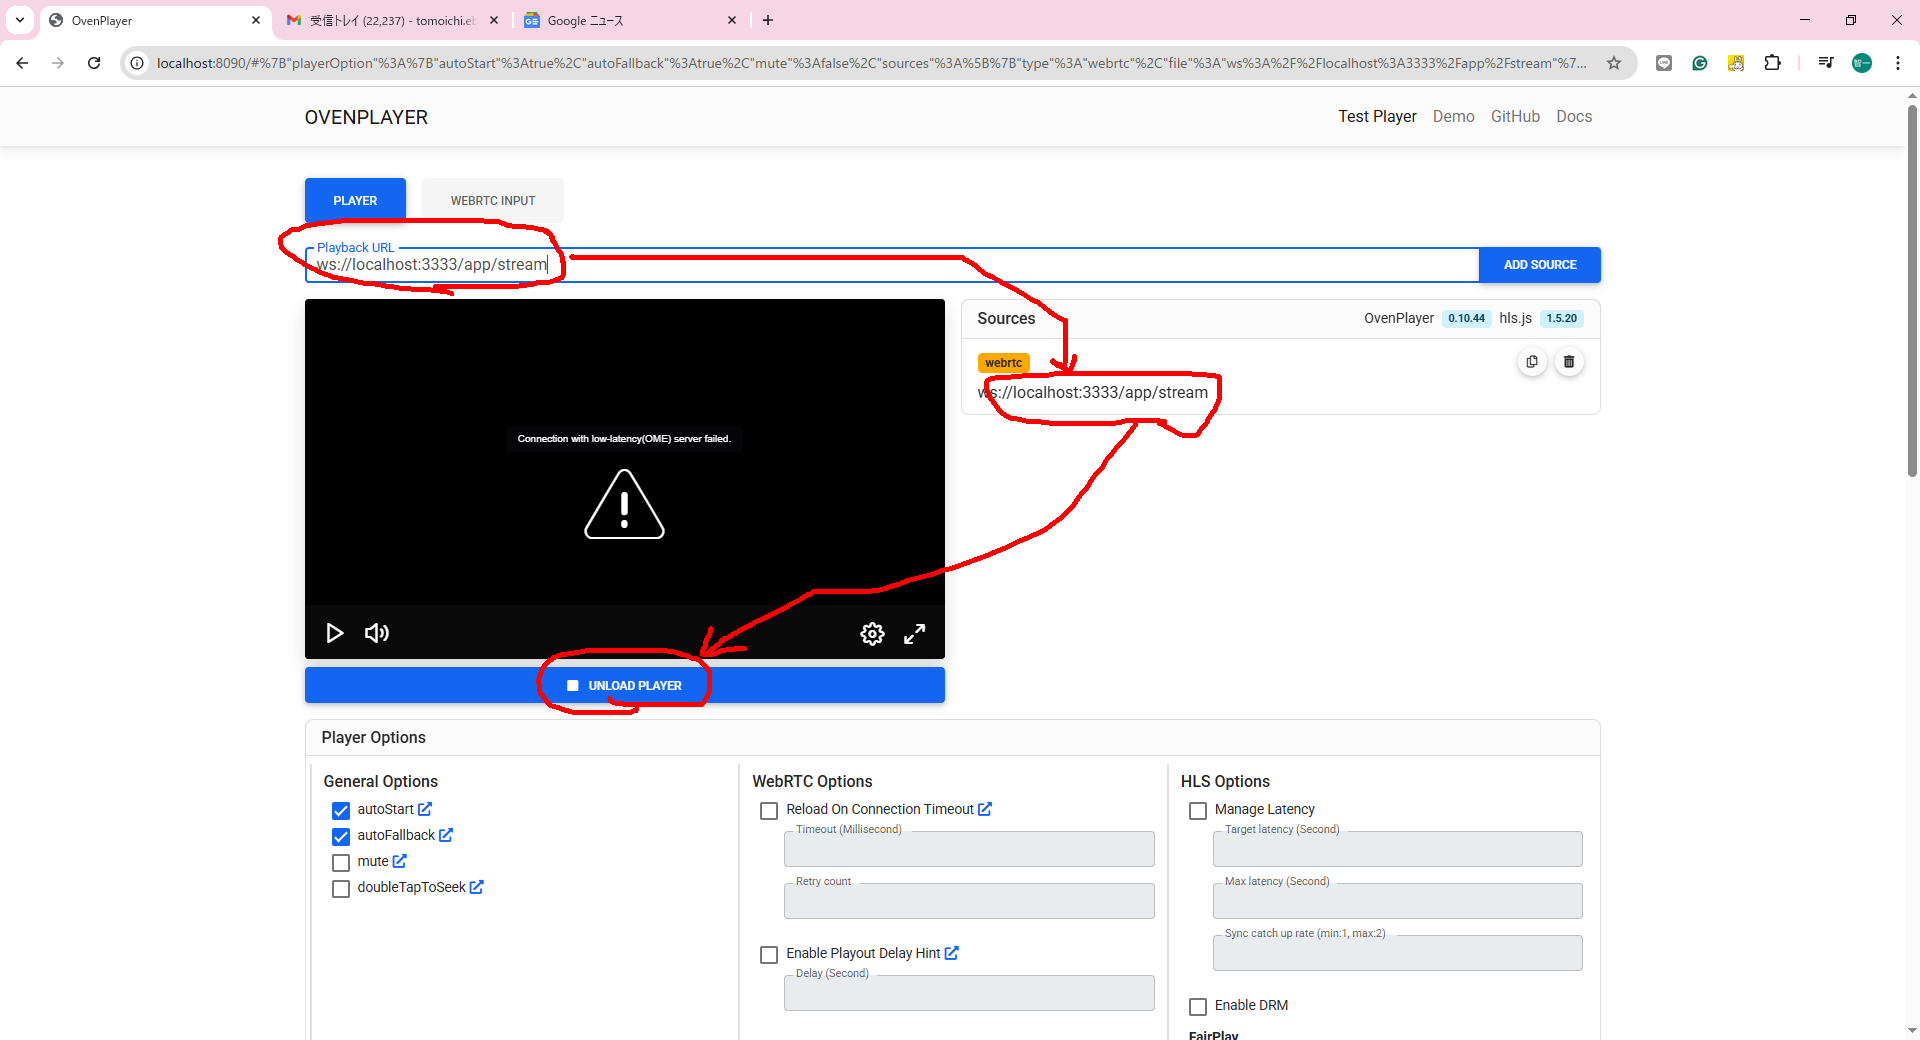1920x1040 pixels.
Task: Click the ws://localhost:3333/app/stream source entry
Action: click(x=1092, y=392)
